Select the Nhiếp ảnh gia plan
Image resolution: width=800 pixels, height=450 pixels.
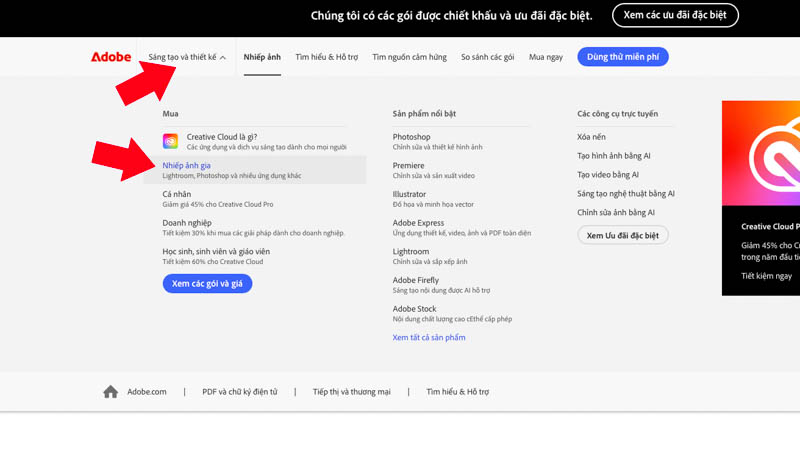255,170
